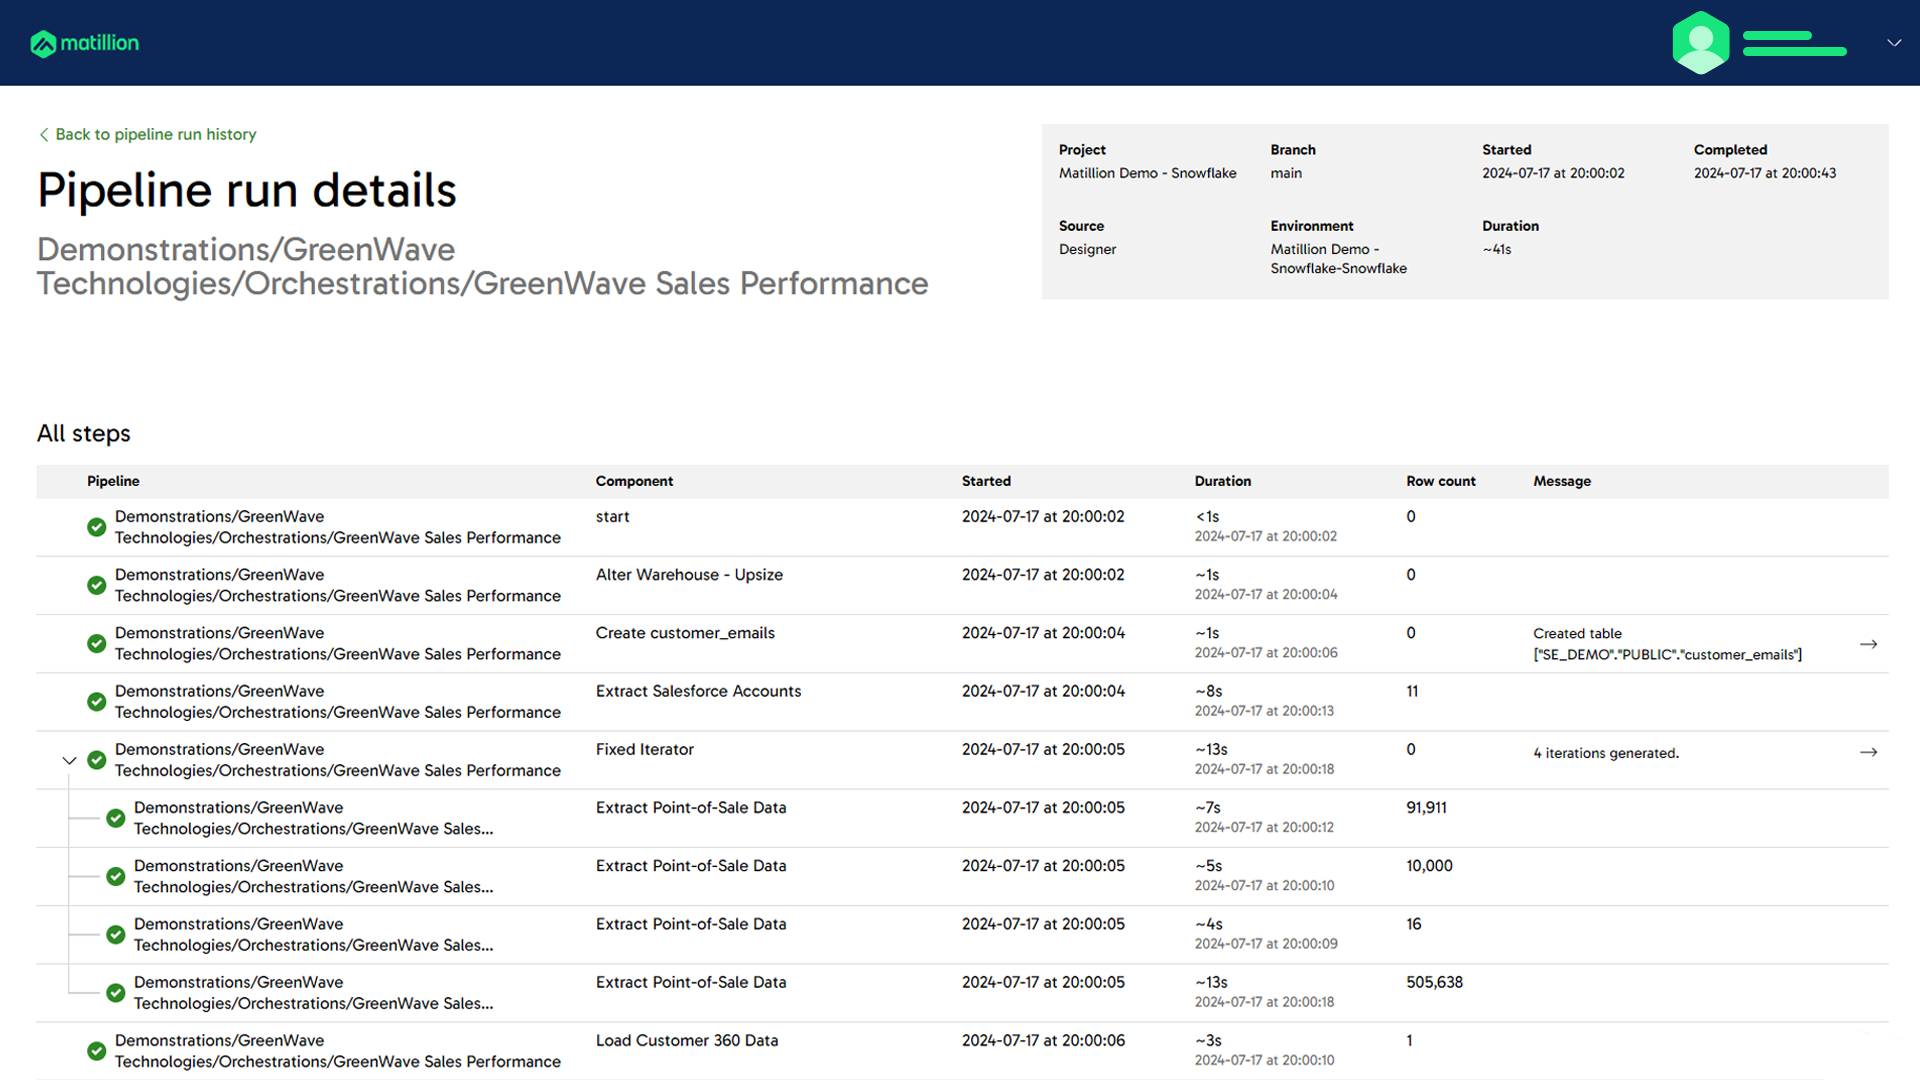This screenshot has height=1080, width=1920.
Task: Open details arrow for Created table message
Action: [x=1868, y=644]
